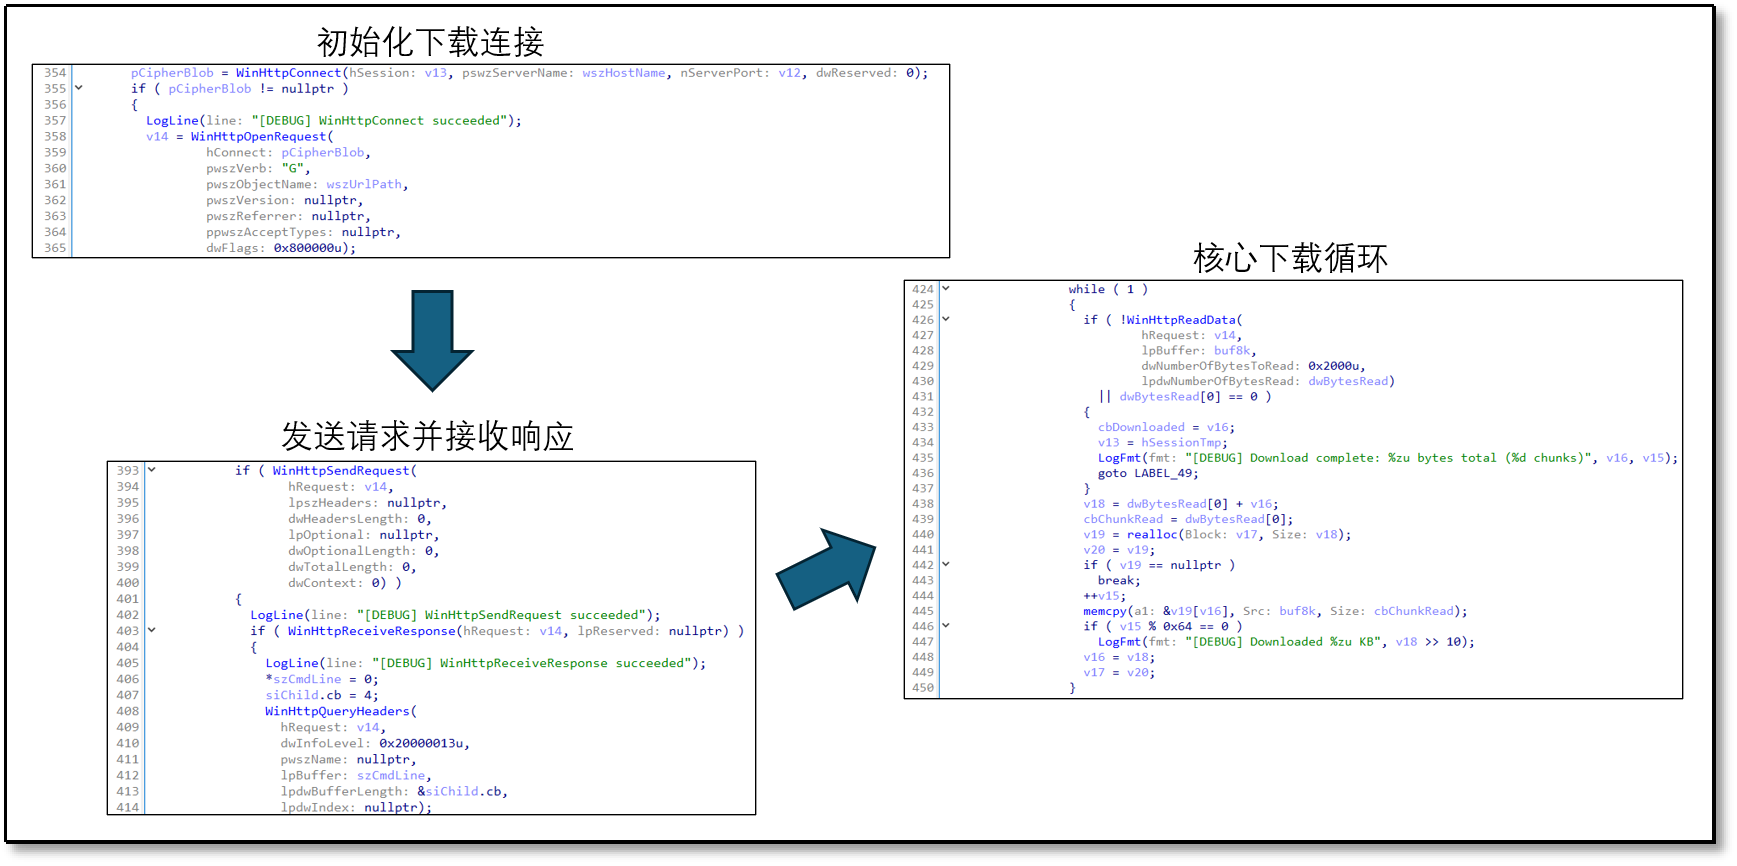Screen dimensions: 1737x866
Task: Collapse the fold at line 442
Action: (x=946, y=564)
